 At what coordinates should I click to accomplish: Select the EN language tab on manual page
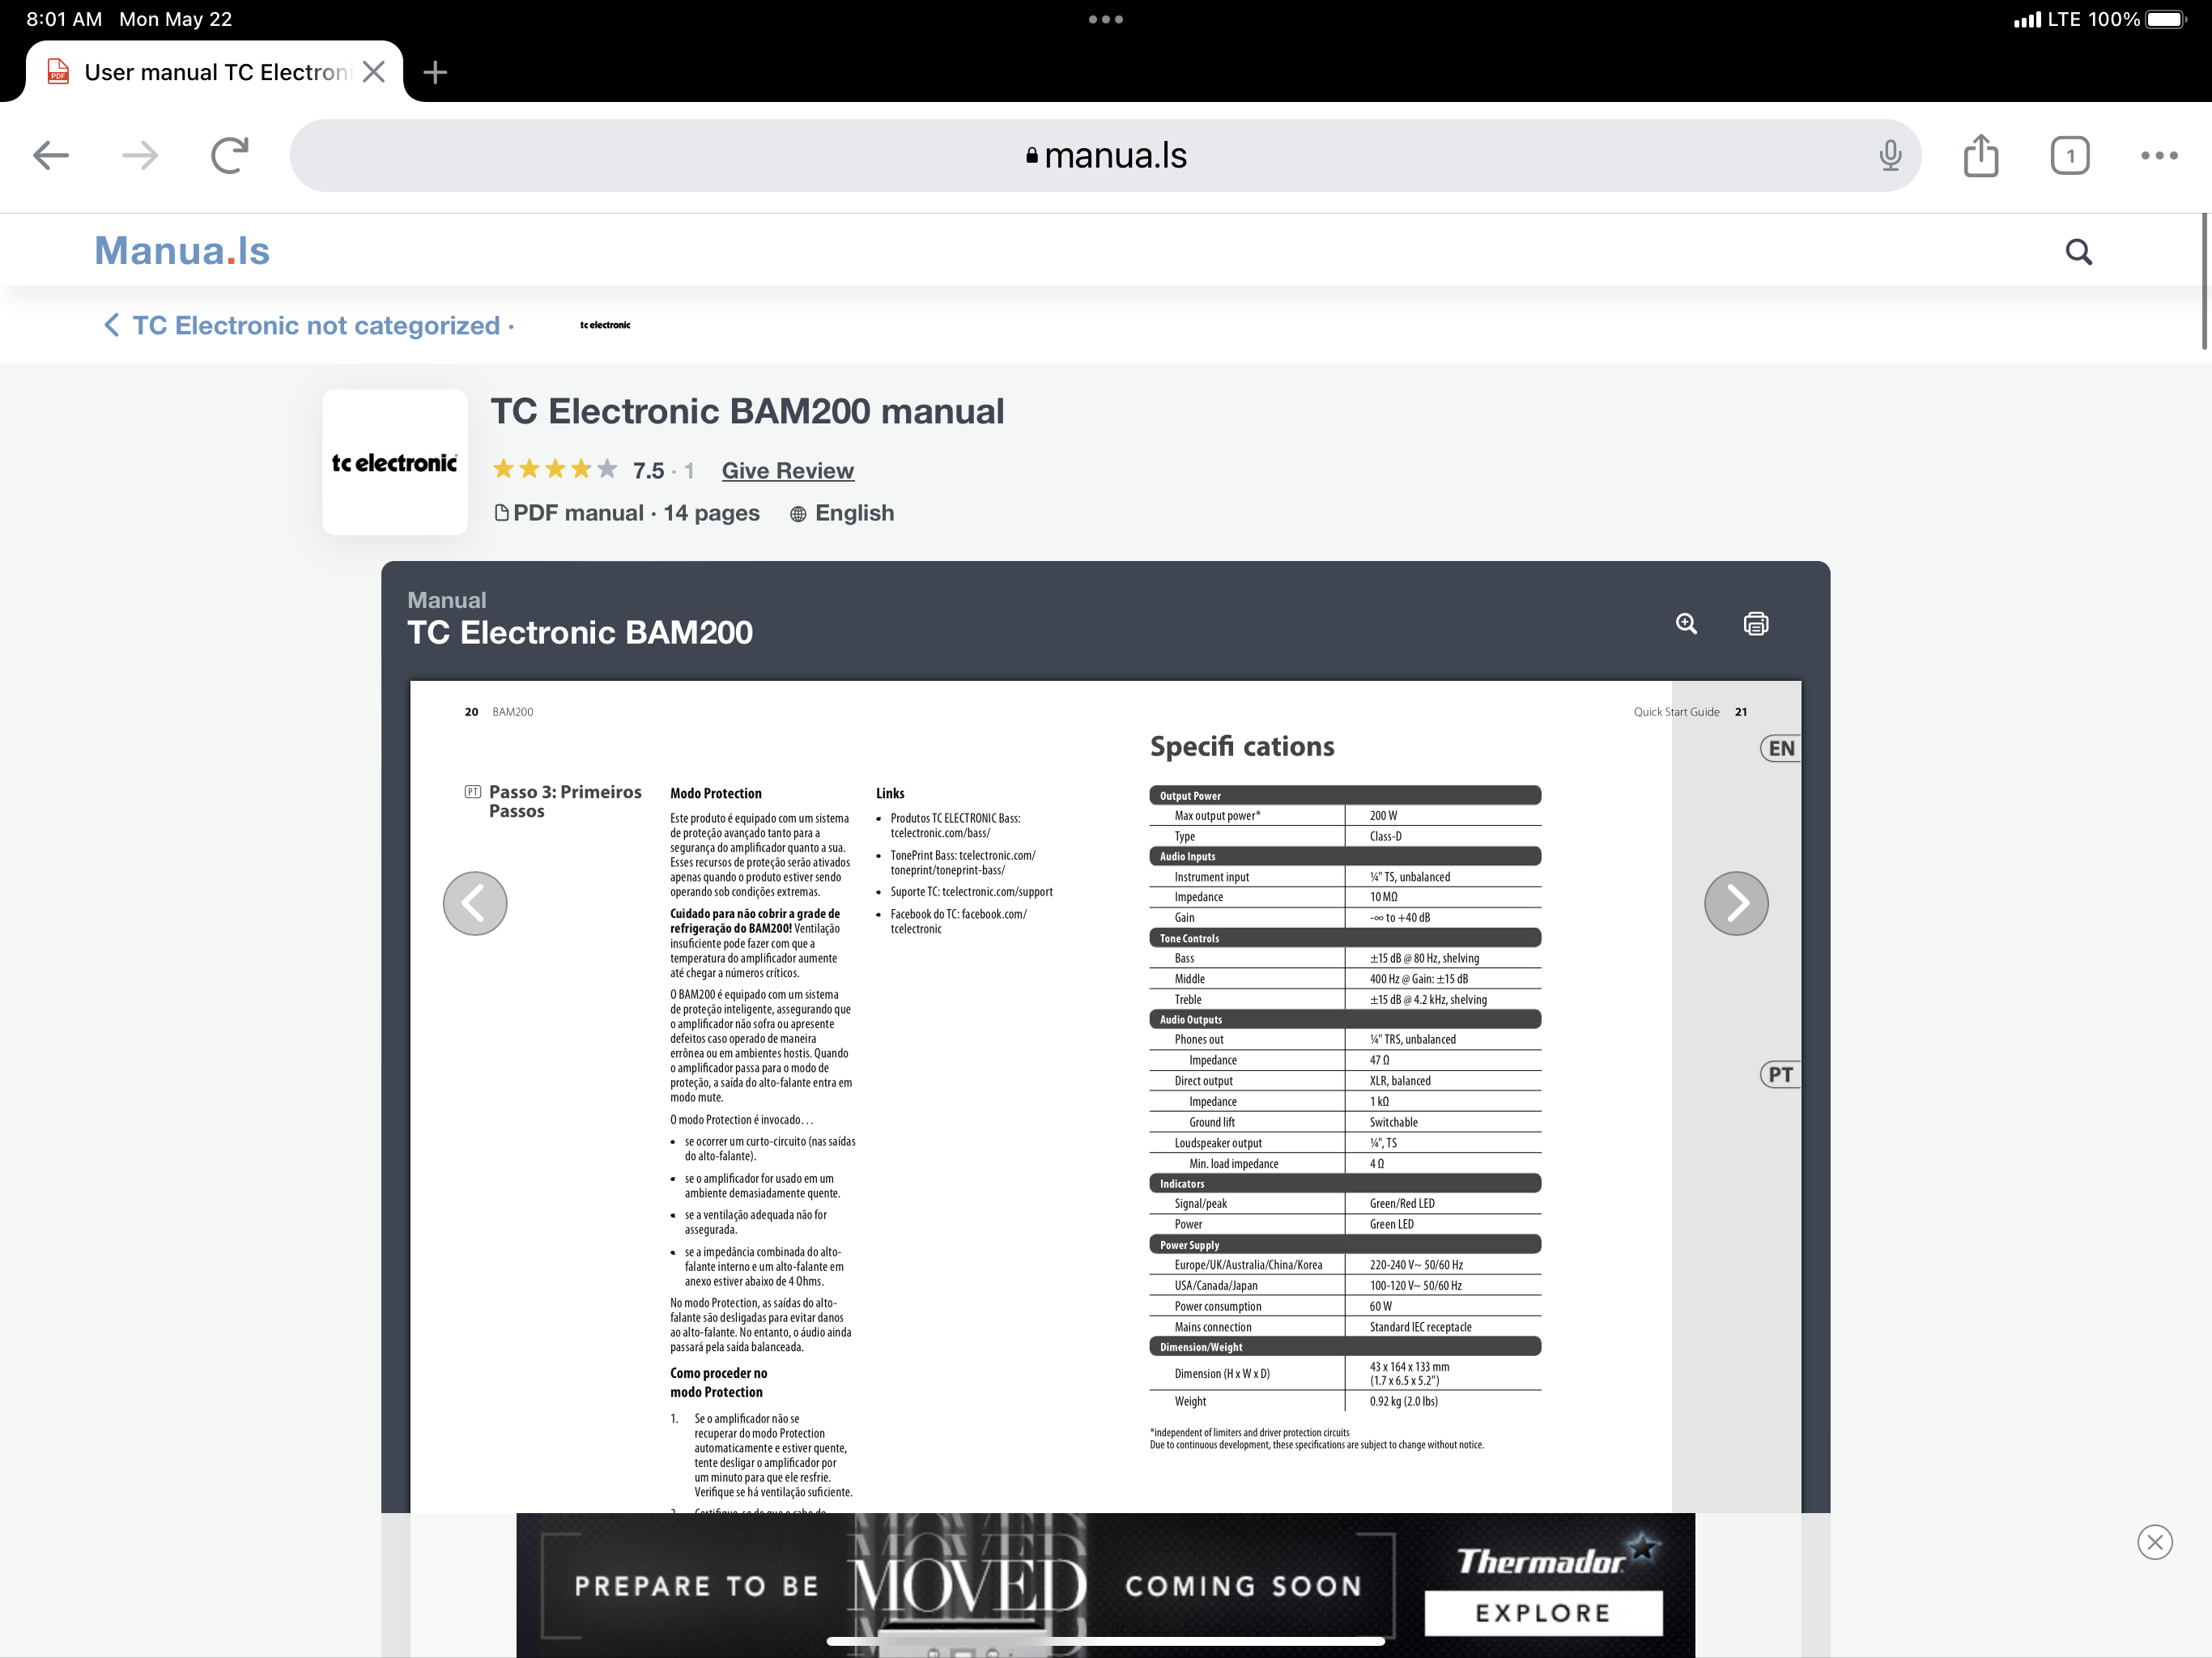coord(1780,748)
